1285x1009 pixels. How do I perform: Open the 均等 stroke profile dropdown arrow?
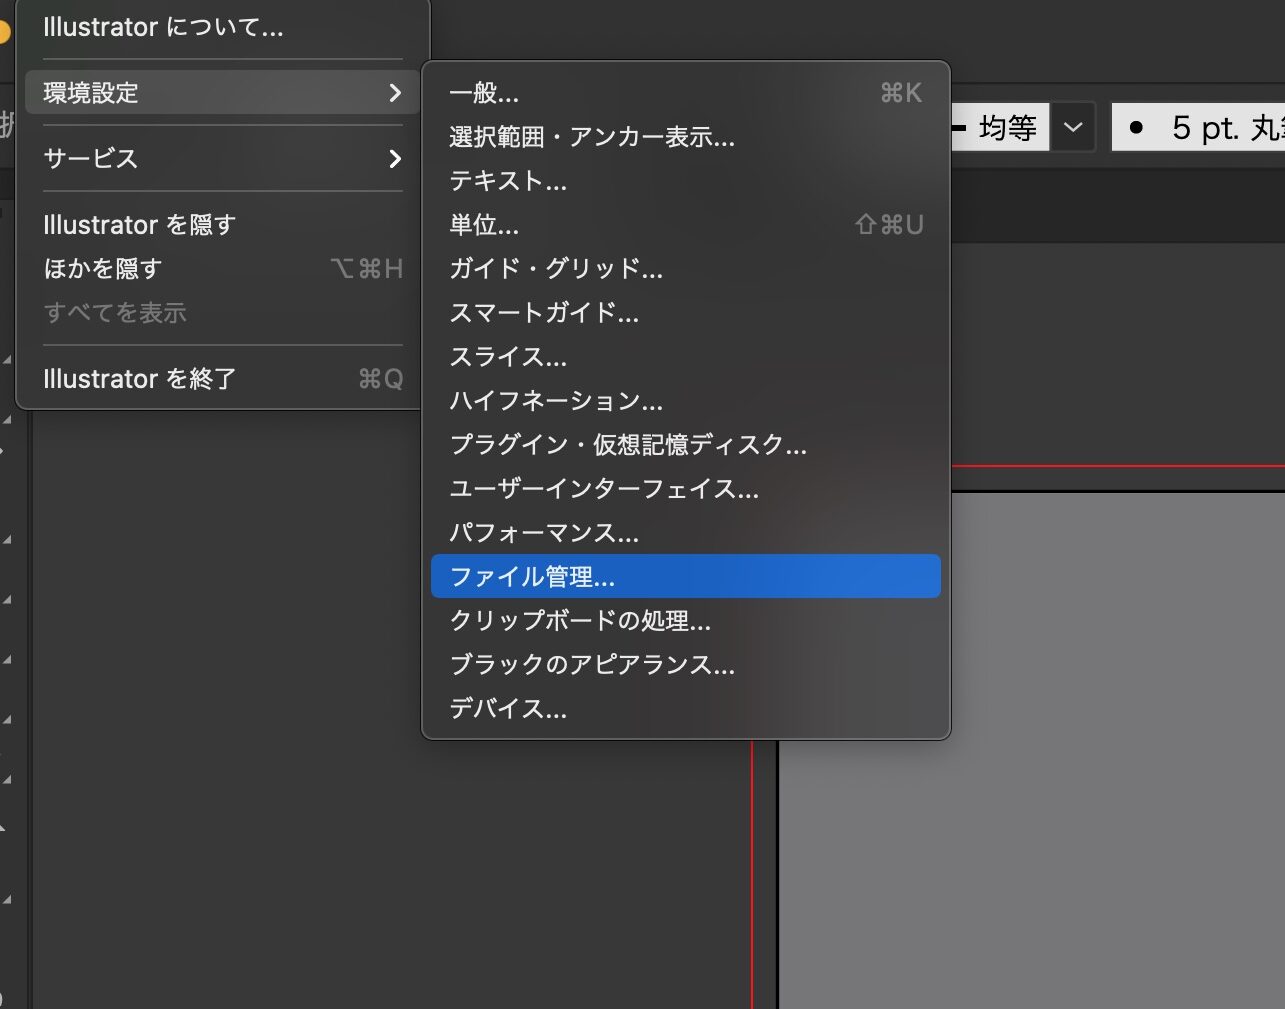[1073, 127]
